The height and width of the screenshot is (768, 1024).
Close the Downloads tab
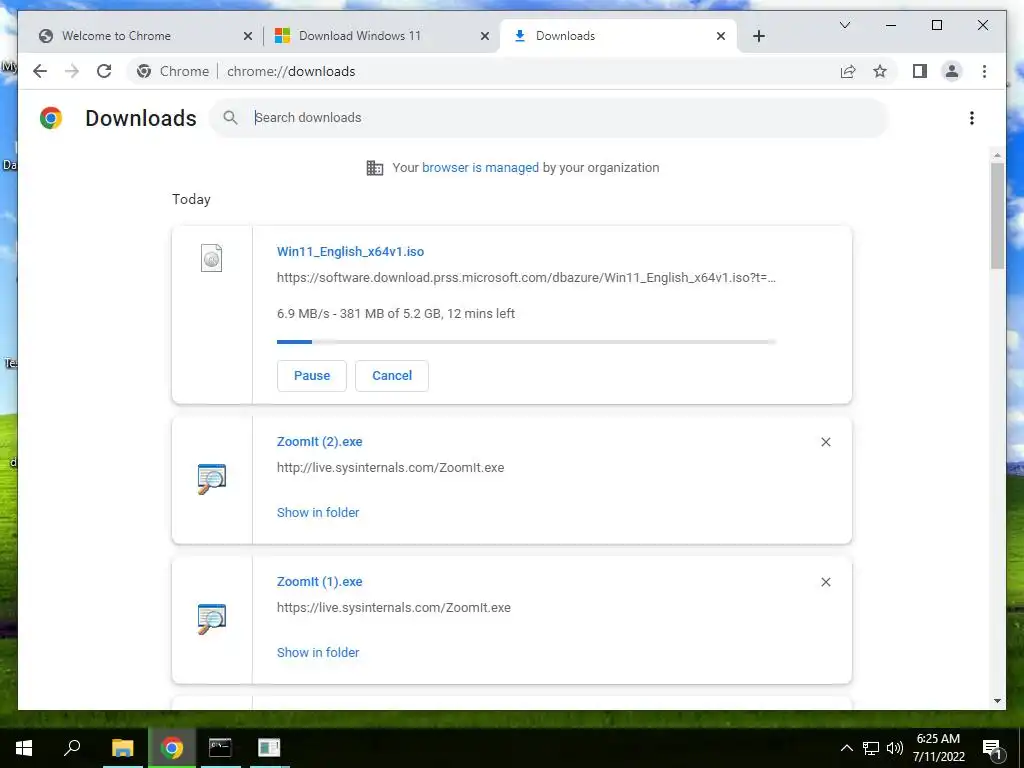click(721, 36)
